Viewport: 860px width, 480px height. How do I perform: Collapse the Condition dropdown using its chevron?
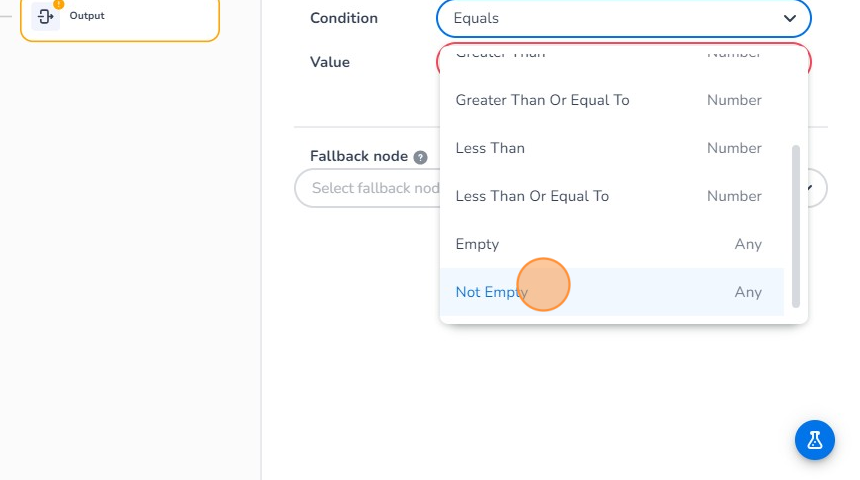click(790, 19)
